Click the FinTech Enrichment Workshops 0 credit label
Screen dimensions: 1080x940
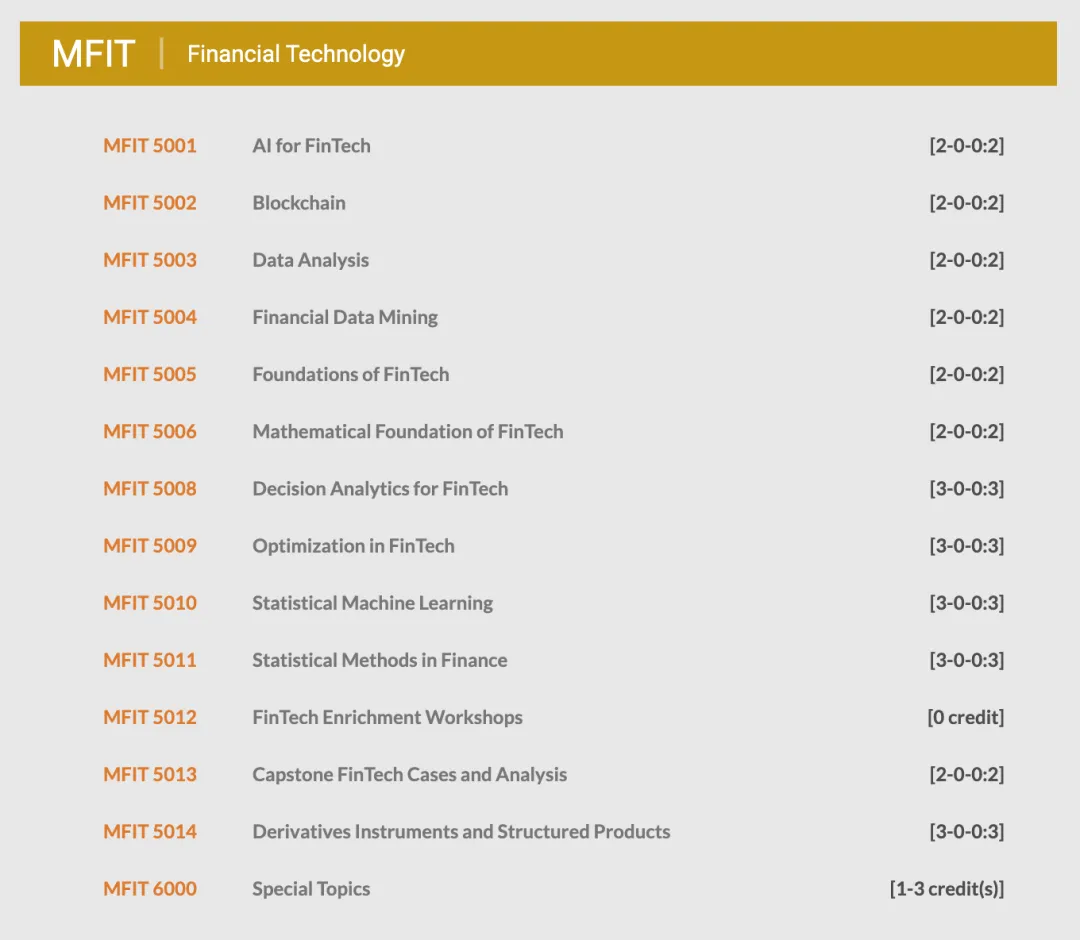965,717
